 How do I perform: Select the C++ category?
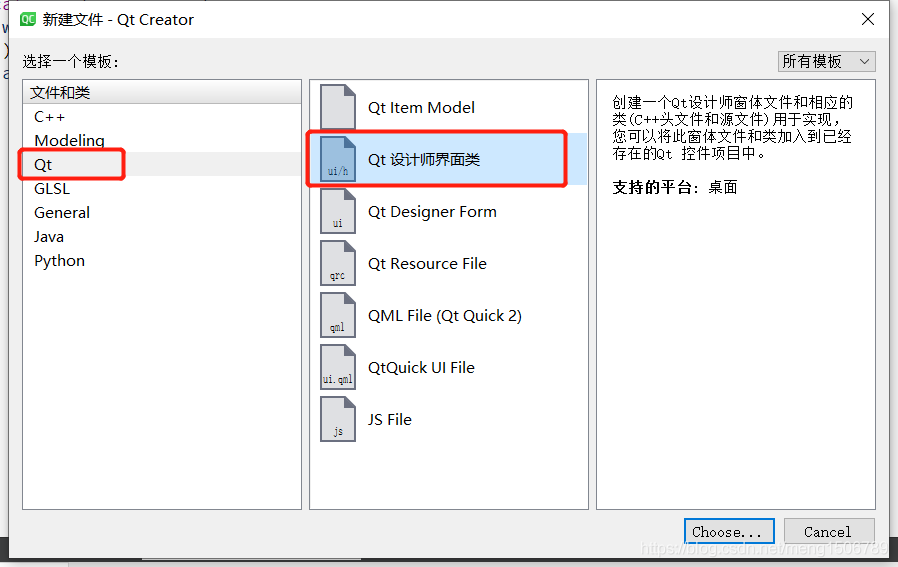pos(162,116)
